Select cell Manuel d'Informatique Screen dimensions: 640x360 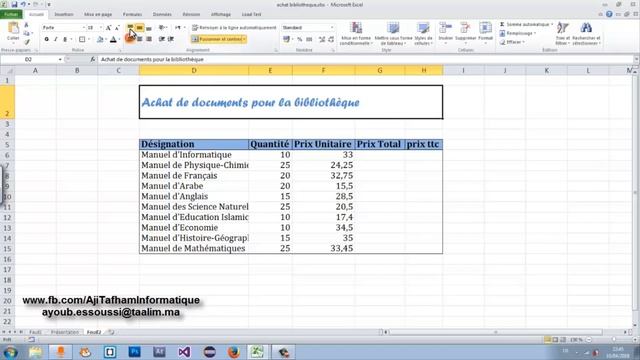193,155
